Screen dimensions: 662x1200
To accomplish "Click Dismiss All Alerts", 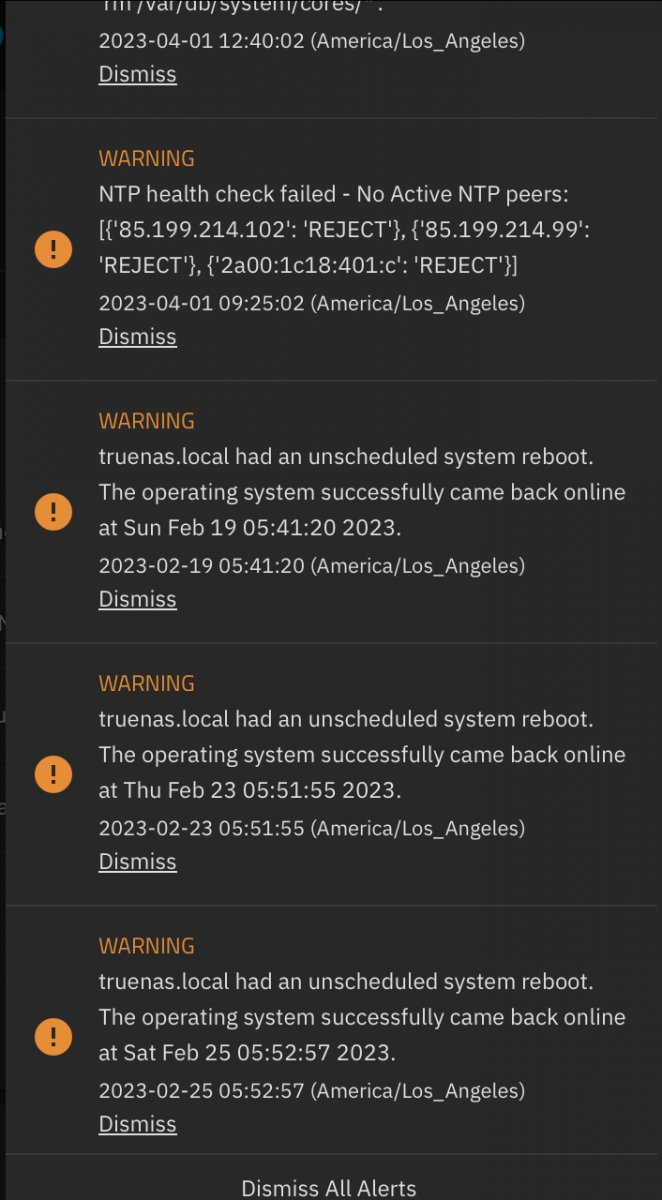I will coord(329,1188).
